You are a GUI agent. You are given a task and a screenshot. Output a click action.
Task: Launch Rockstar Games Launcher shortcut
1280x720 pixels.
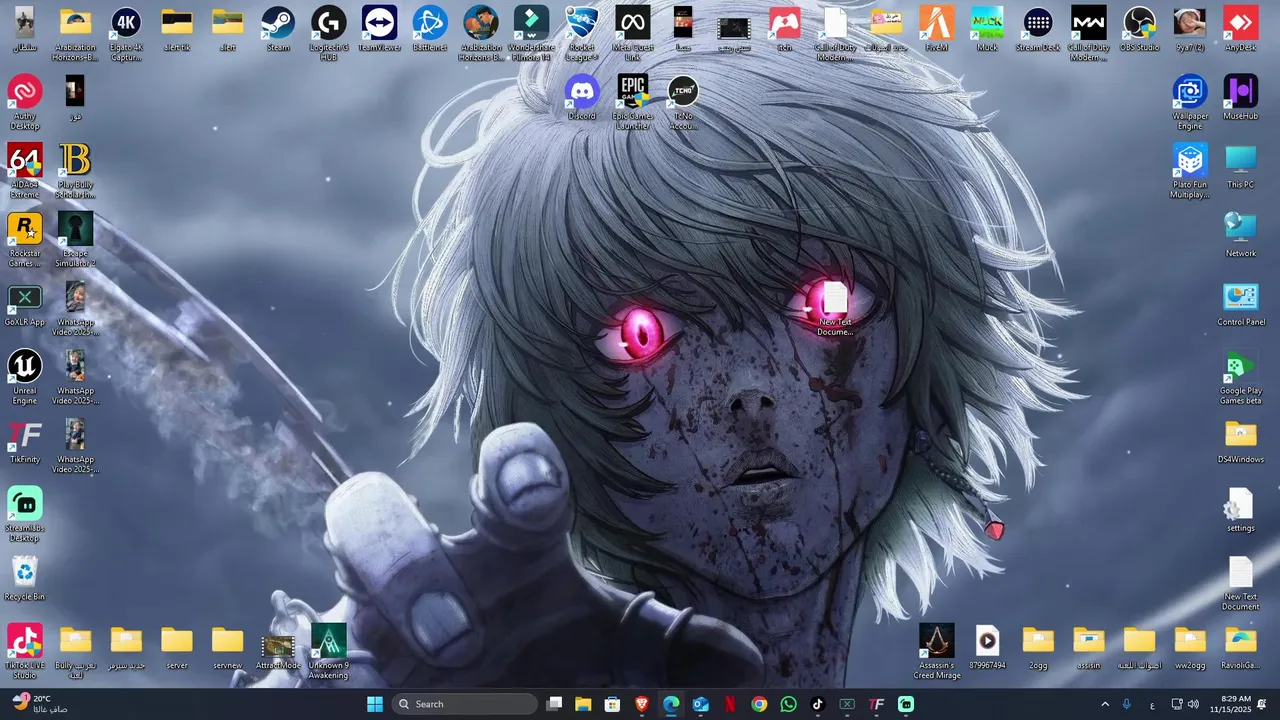click(25, 240)
